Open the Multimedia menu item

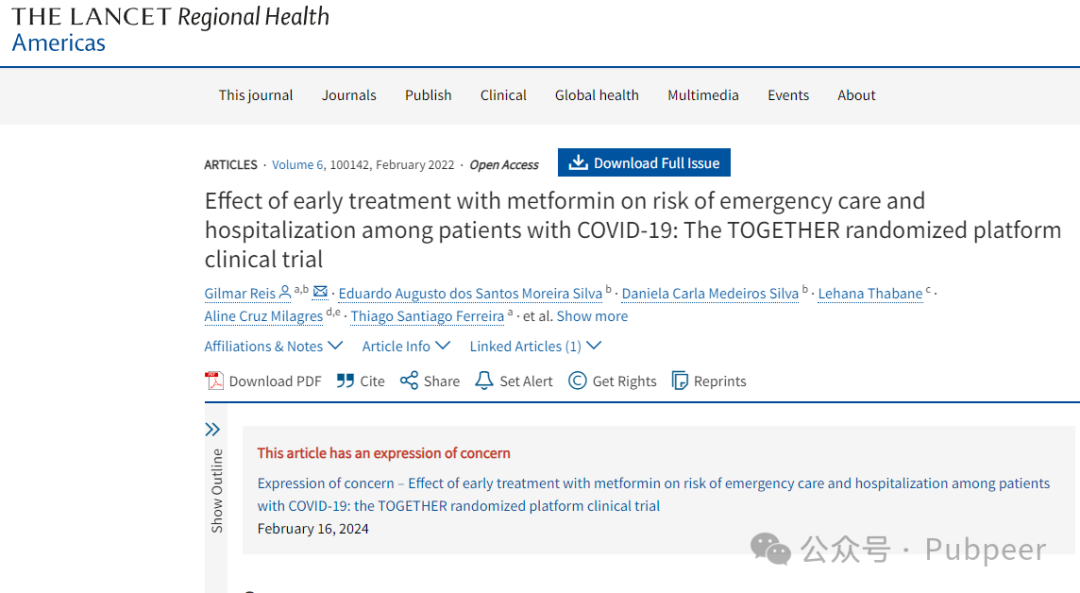pyautogui.click(x=703, y=95)
